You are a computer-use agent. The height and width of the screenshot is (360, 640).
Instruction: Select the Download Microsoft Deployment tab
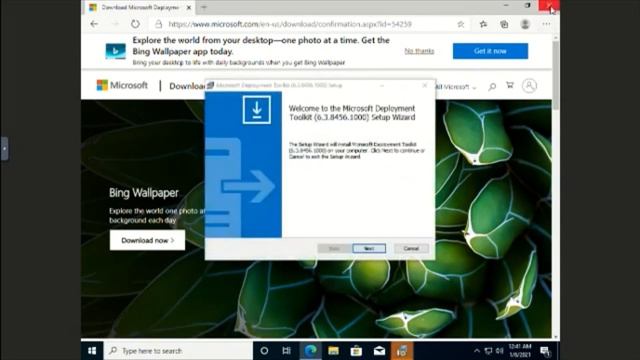click(x=139, y=7)
